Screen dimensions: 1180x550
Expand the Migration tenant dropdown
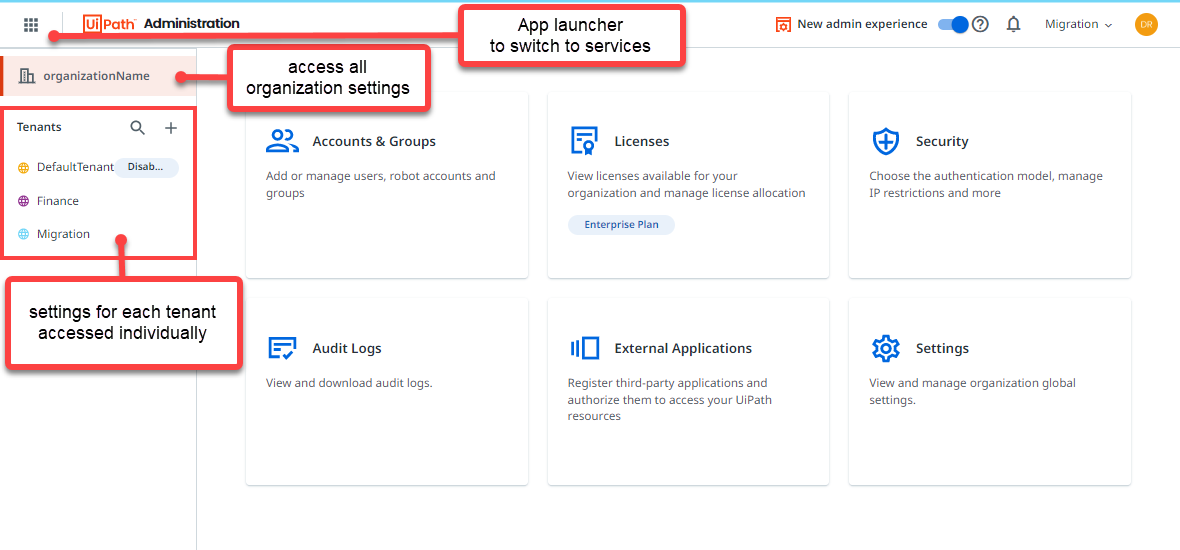(1078, 24)
